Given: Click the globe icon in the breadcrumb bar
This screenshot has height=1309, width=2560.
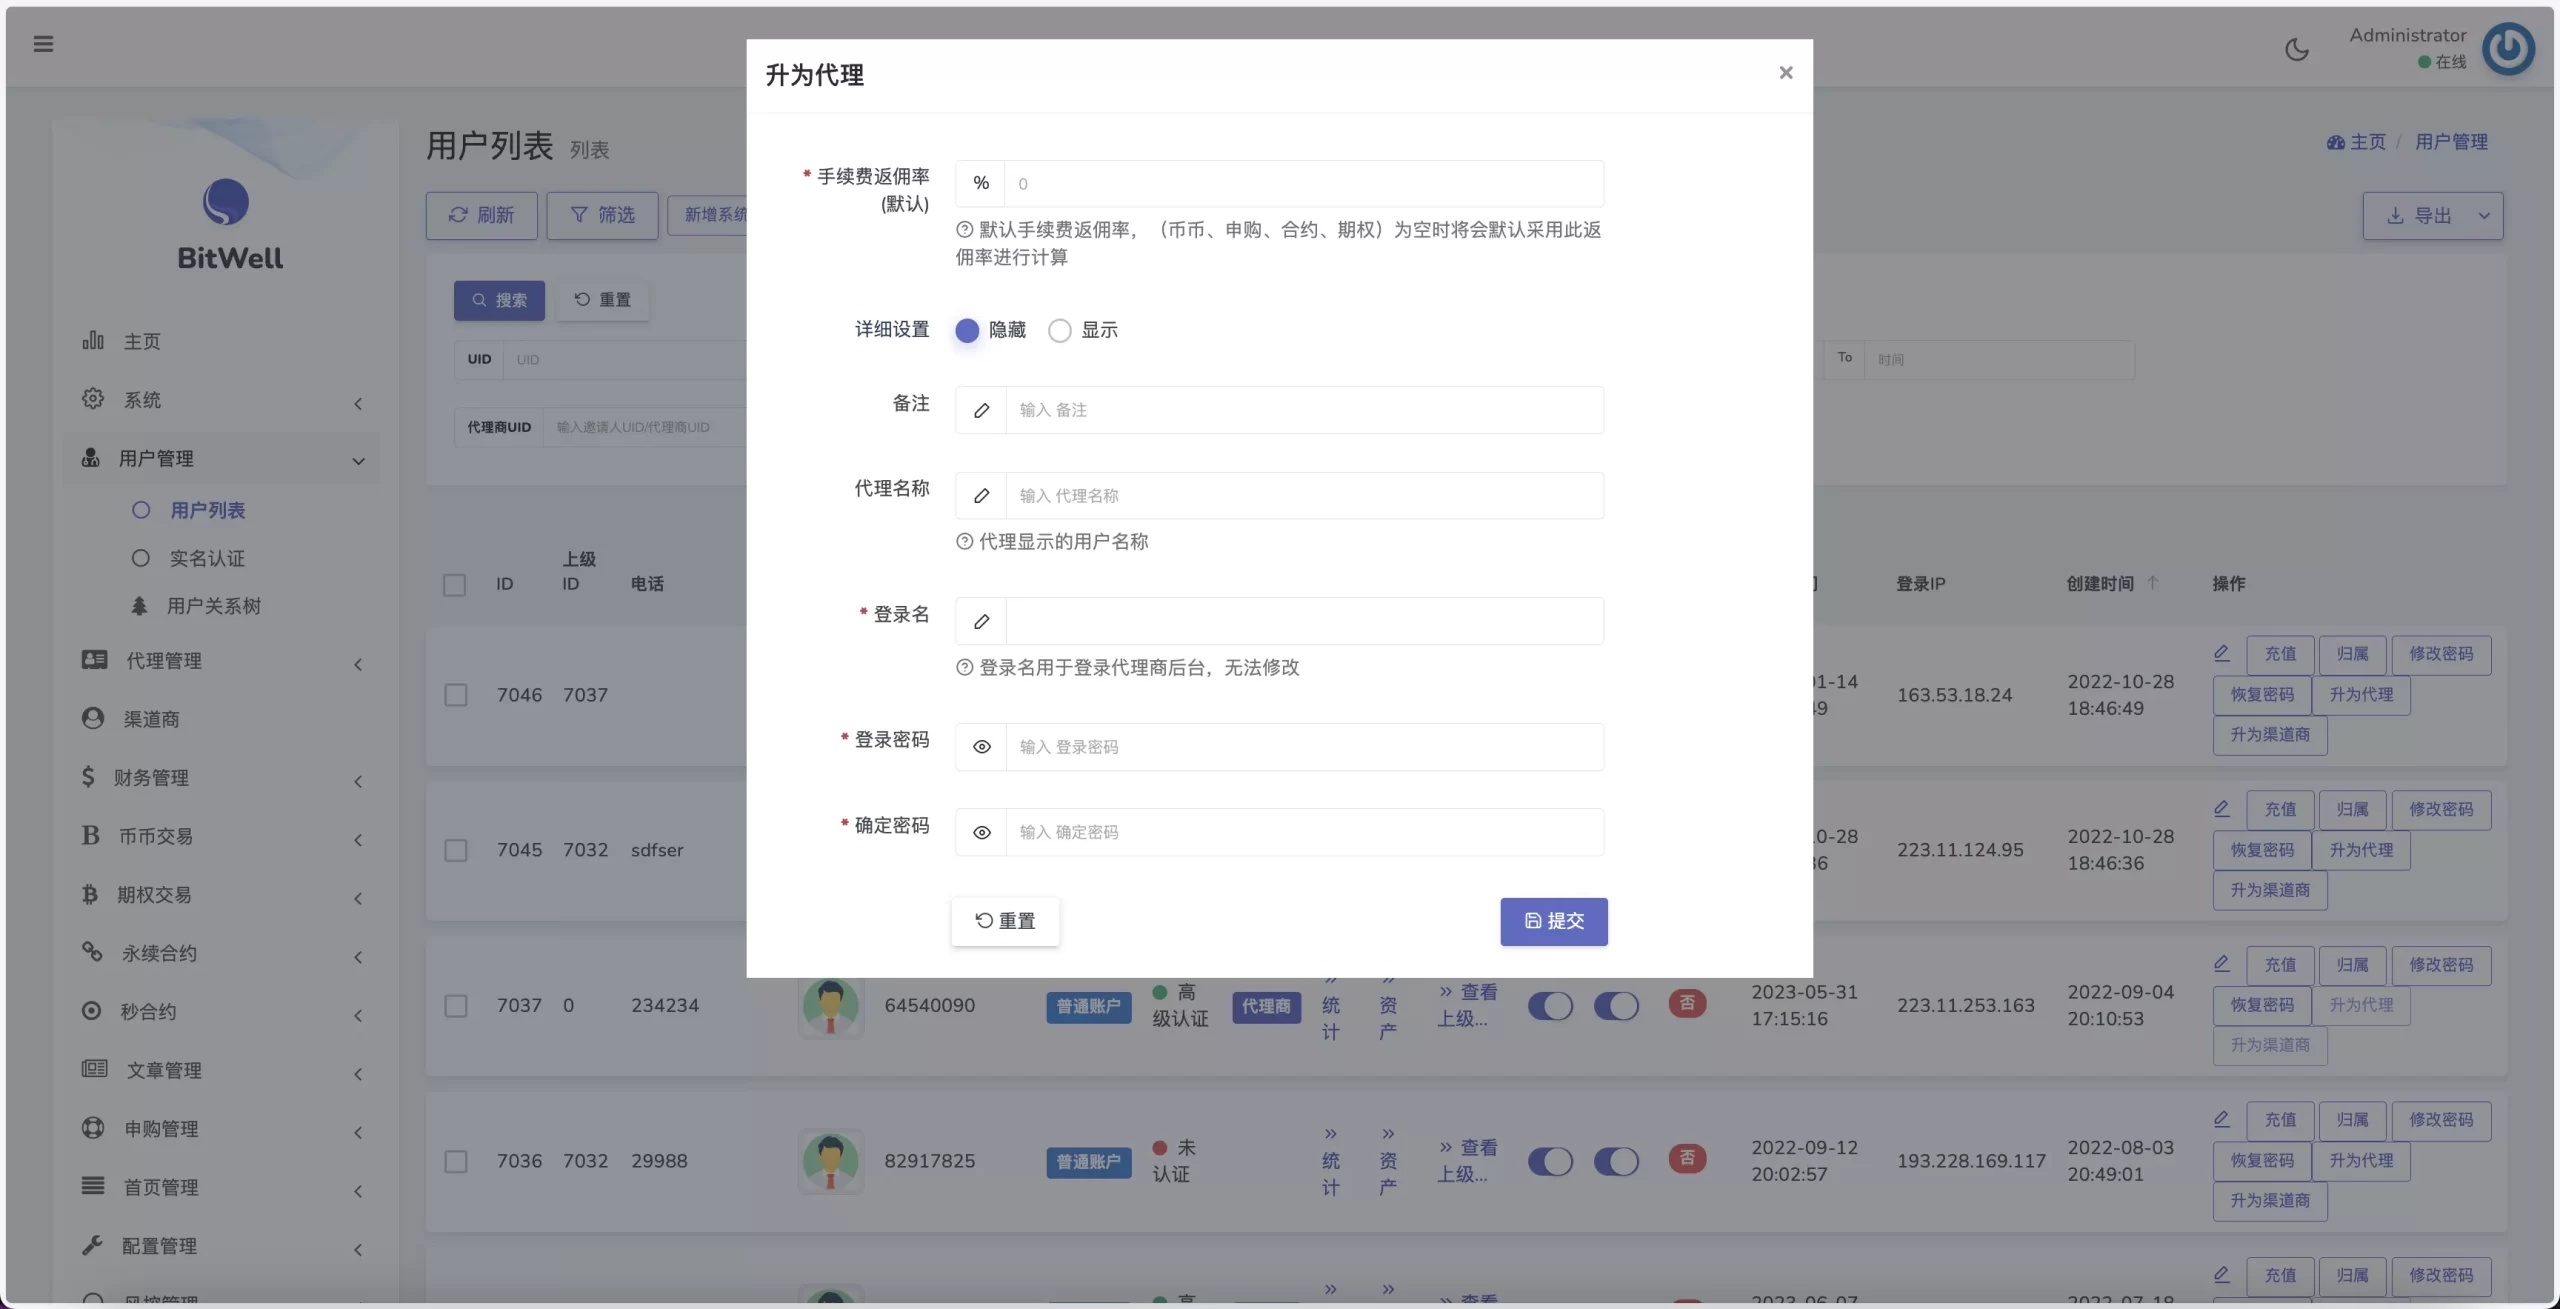Looking at the screenshot, I should (2334, 141).
